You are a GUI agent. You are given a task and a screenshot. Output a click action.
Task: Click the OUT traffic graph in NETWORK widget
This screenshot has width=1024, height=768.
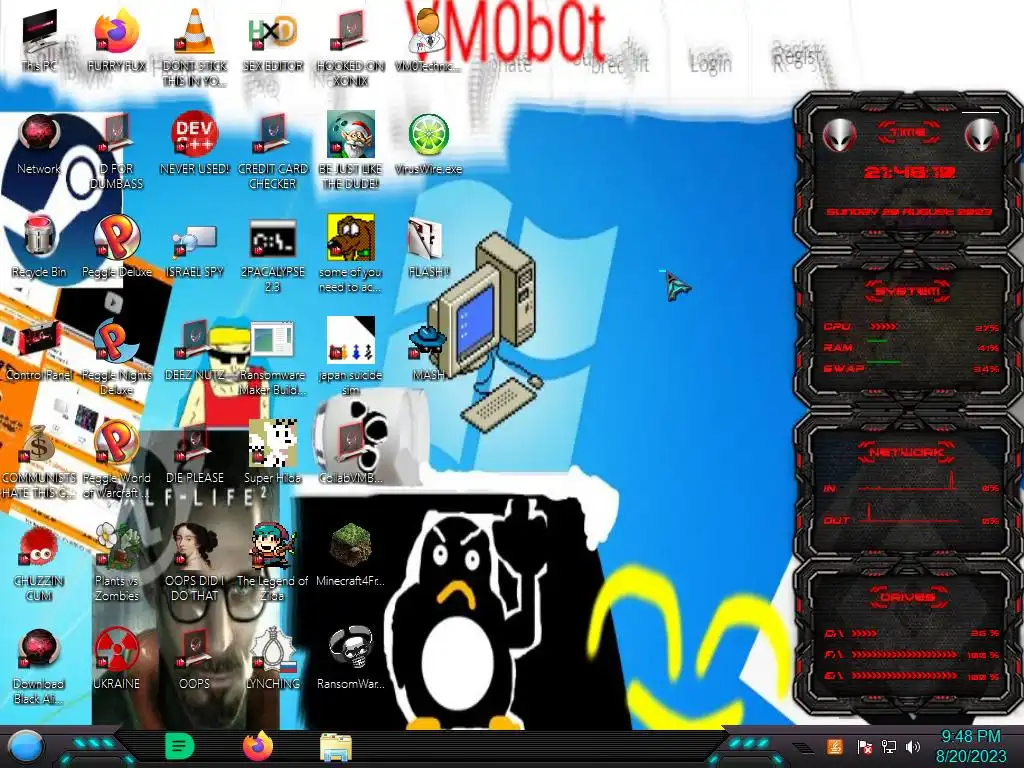(909, 513)
